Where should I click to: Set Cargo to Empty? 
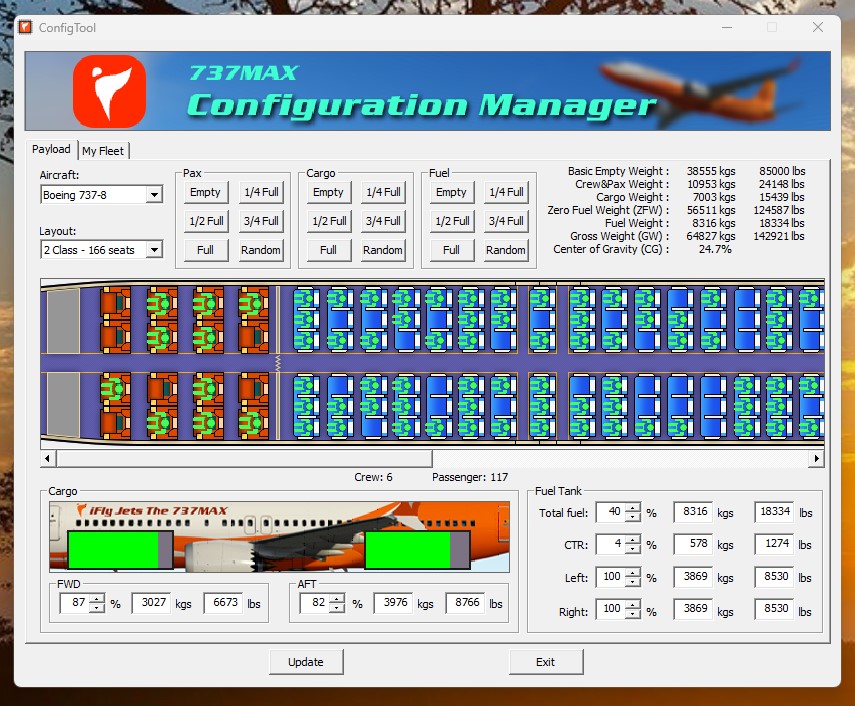point(329,192)
